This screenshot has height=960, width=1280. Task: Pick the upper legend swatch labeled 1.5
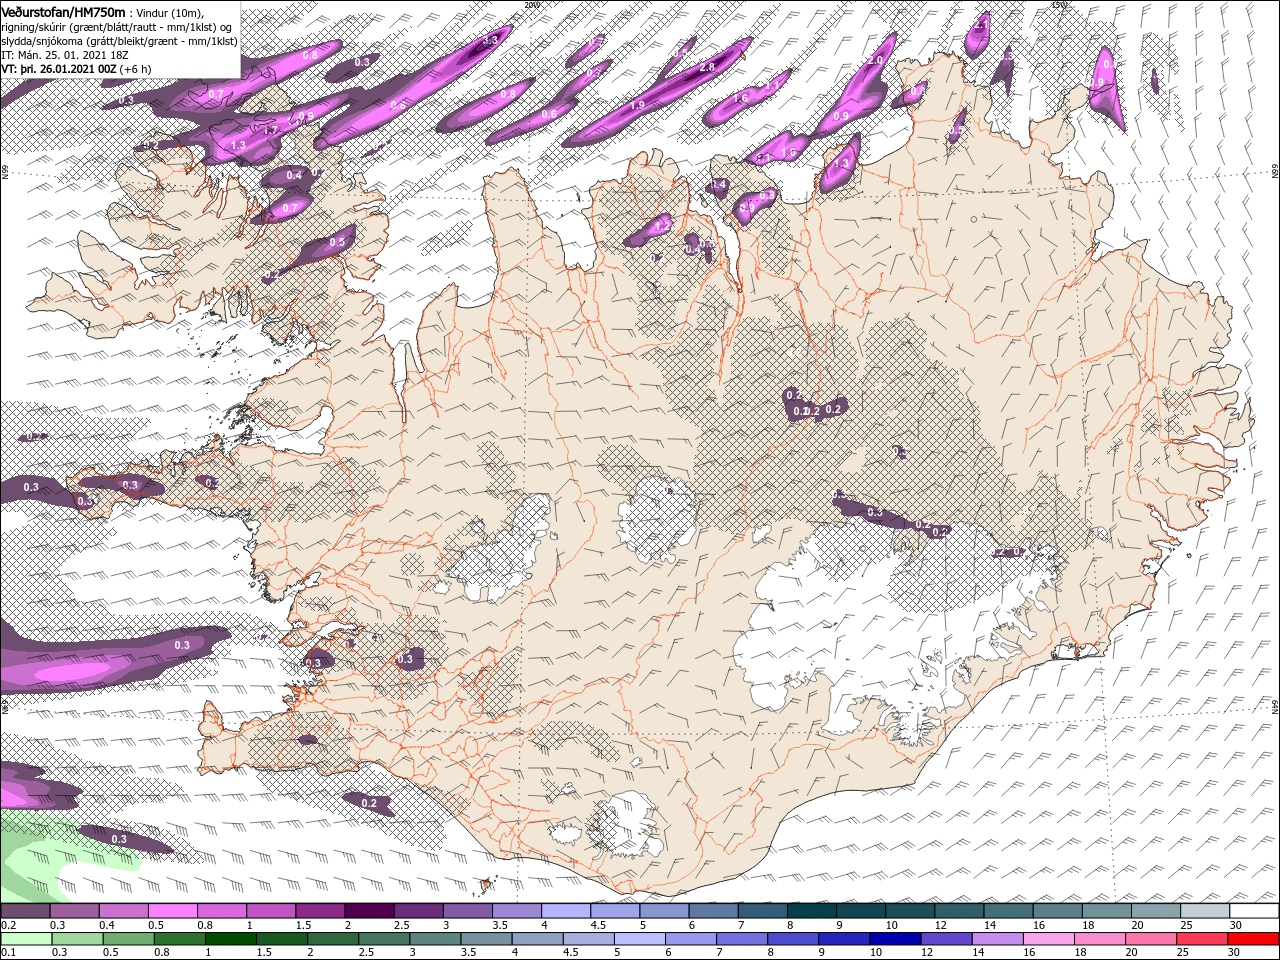319,911
